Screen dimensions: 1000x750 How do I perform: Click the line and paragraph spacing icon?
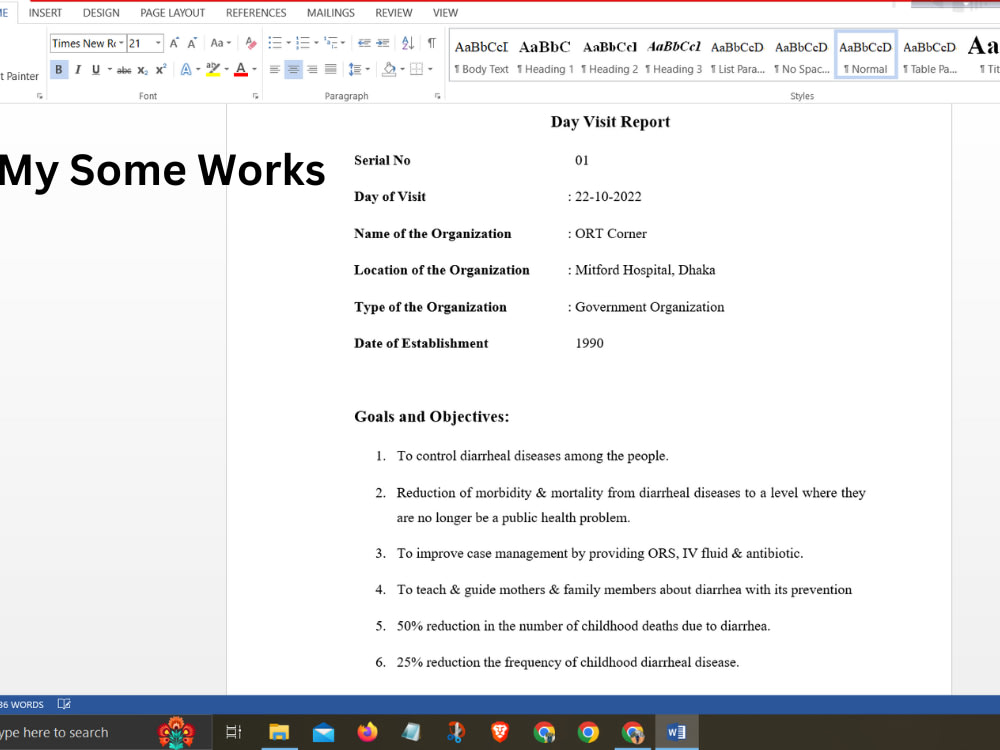(355, 69)
